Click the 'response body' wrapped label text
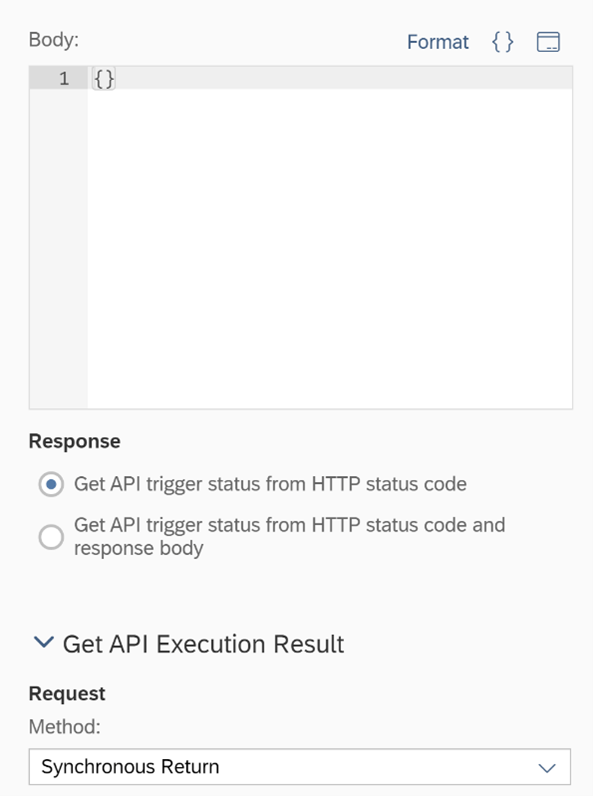The height and width of the screenshot is (796, 593). coord(139,548)
